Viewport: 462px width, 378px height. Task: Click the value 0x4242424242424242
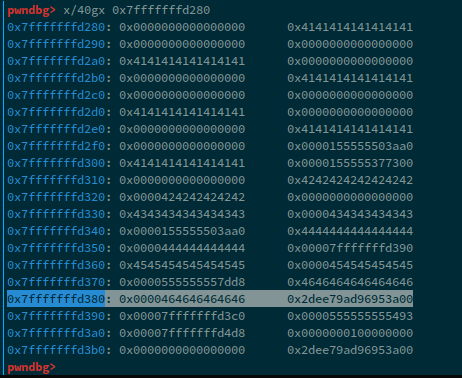(x=350, y=180)
